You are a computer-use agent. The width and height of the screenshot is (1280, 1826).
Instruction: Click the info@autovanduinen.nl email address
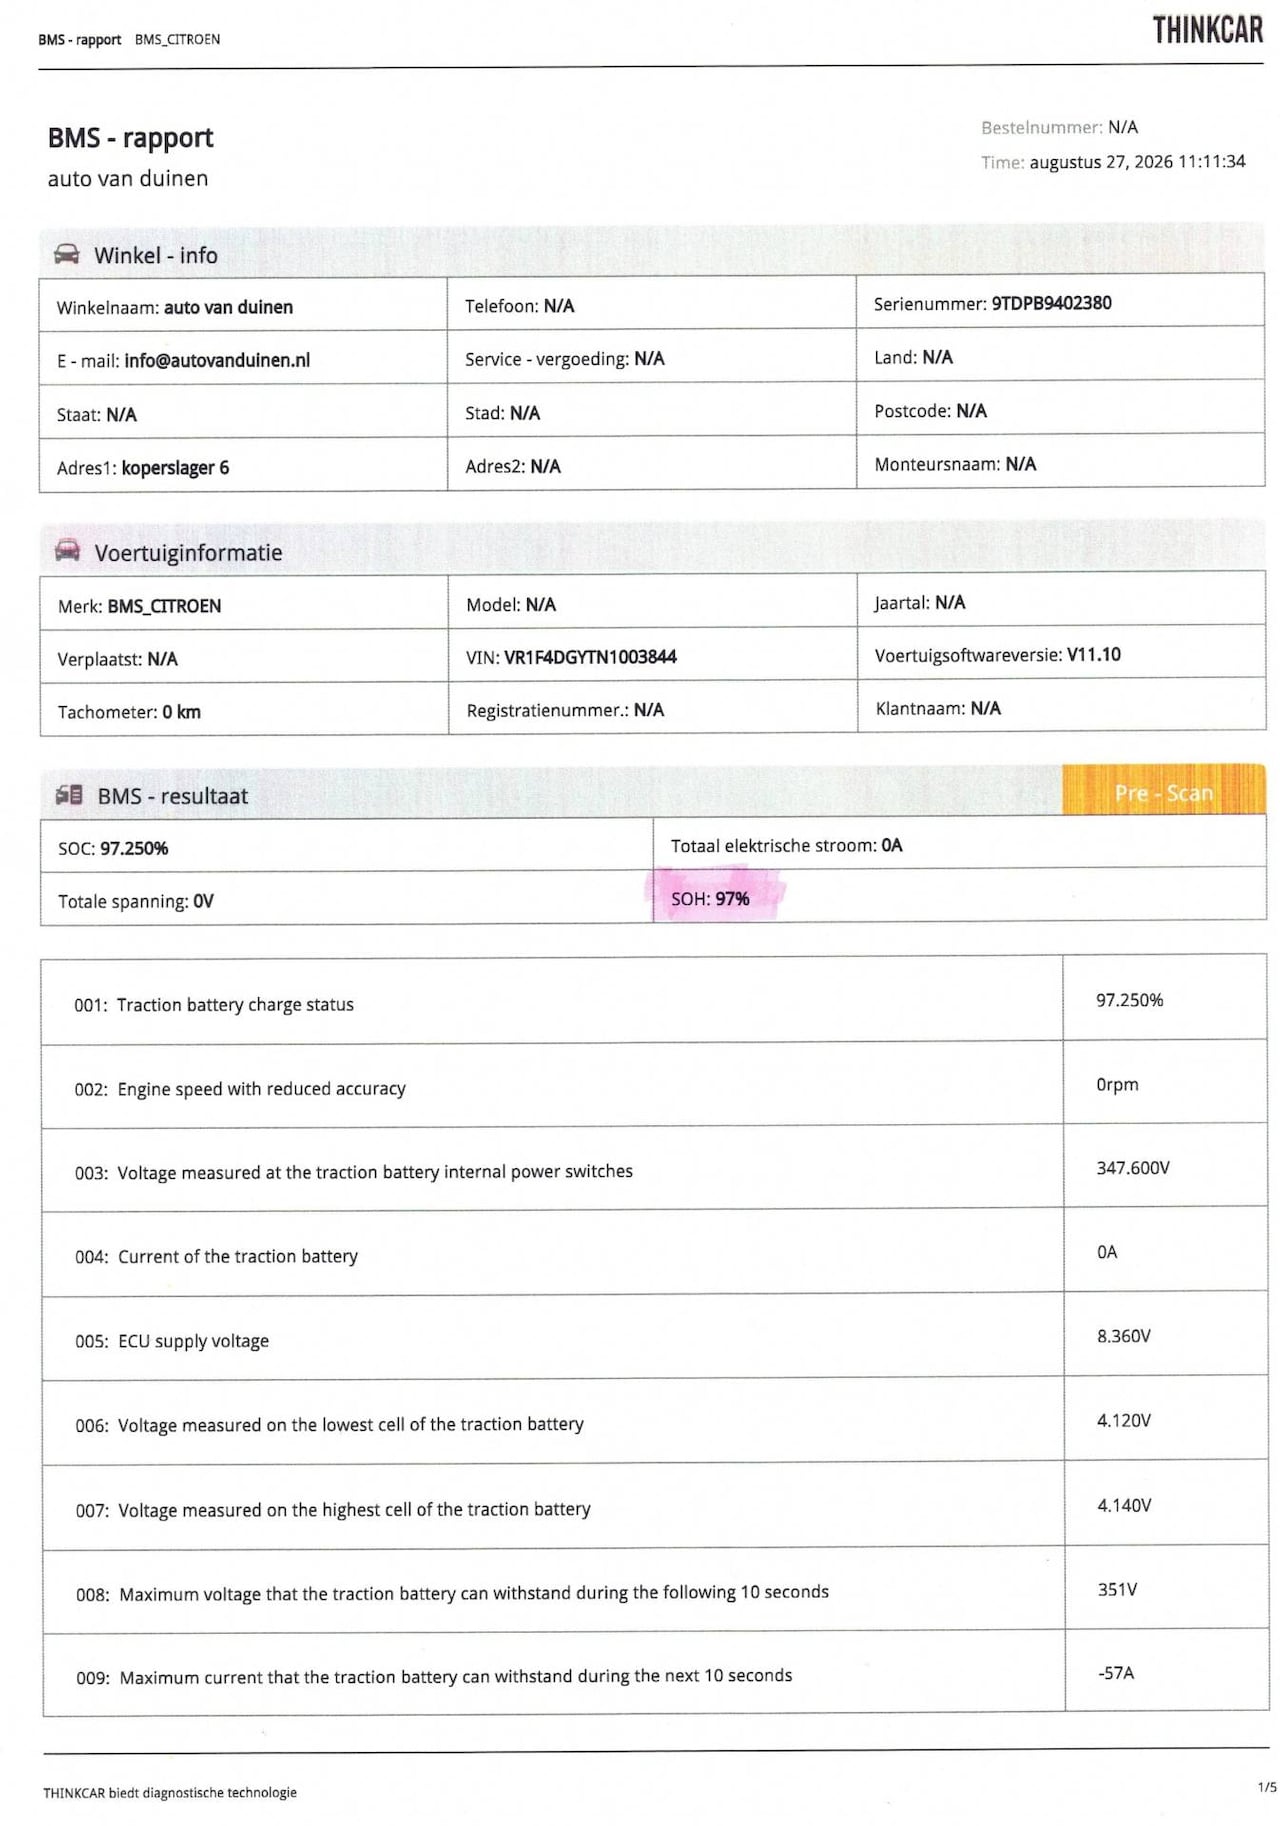pyautogui.click(x=217, y=360)
